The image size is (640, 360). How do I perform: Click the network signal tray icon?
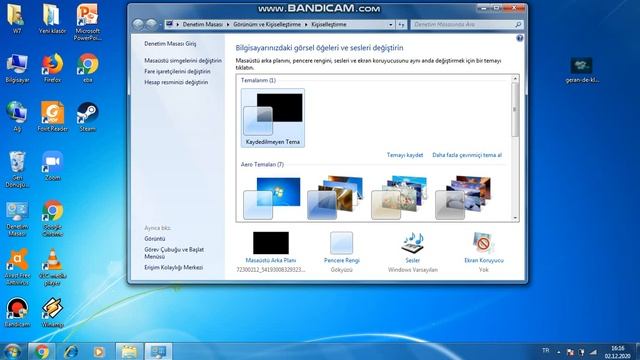point(593,352)
